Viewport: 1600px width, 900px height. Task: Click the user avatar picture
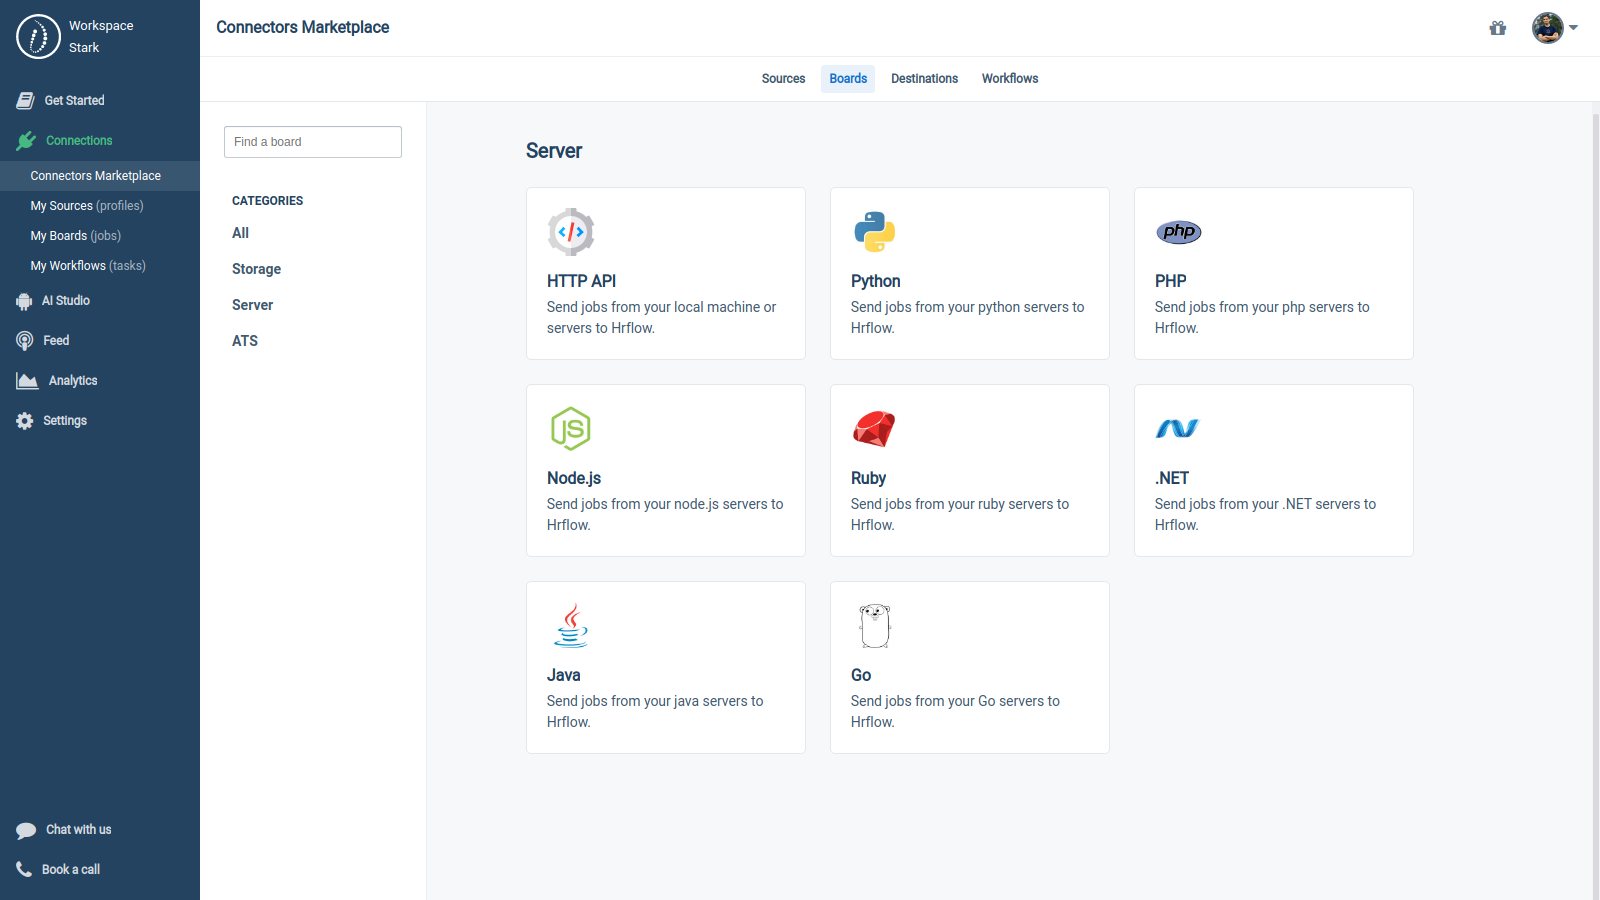pos(1548,28)
